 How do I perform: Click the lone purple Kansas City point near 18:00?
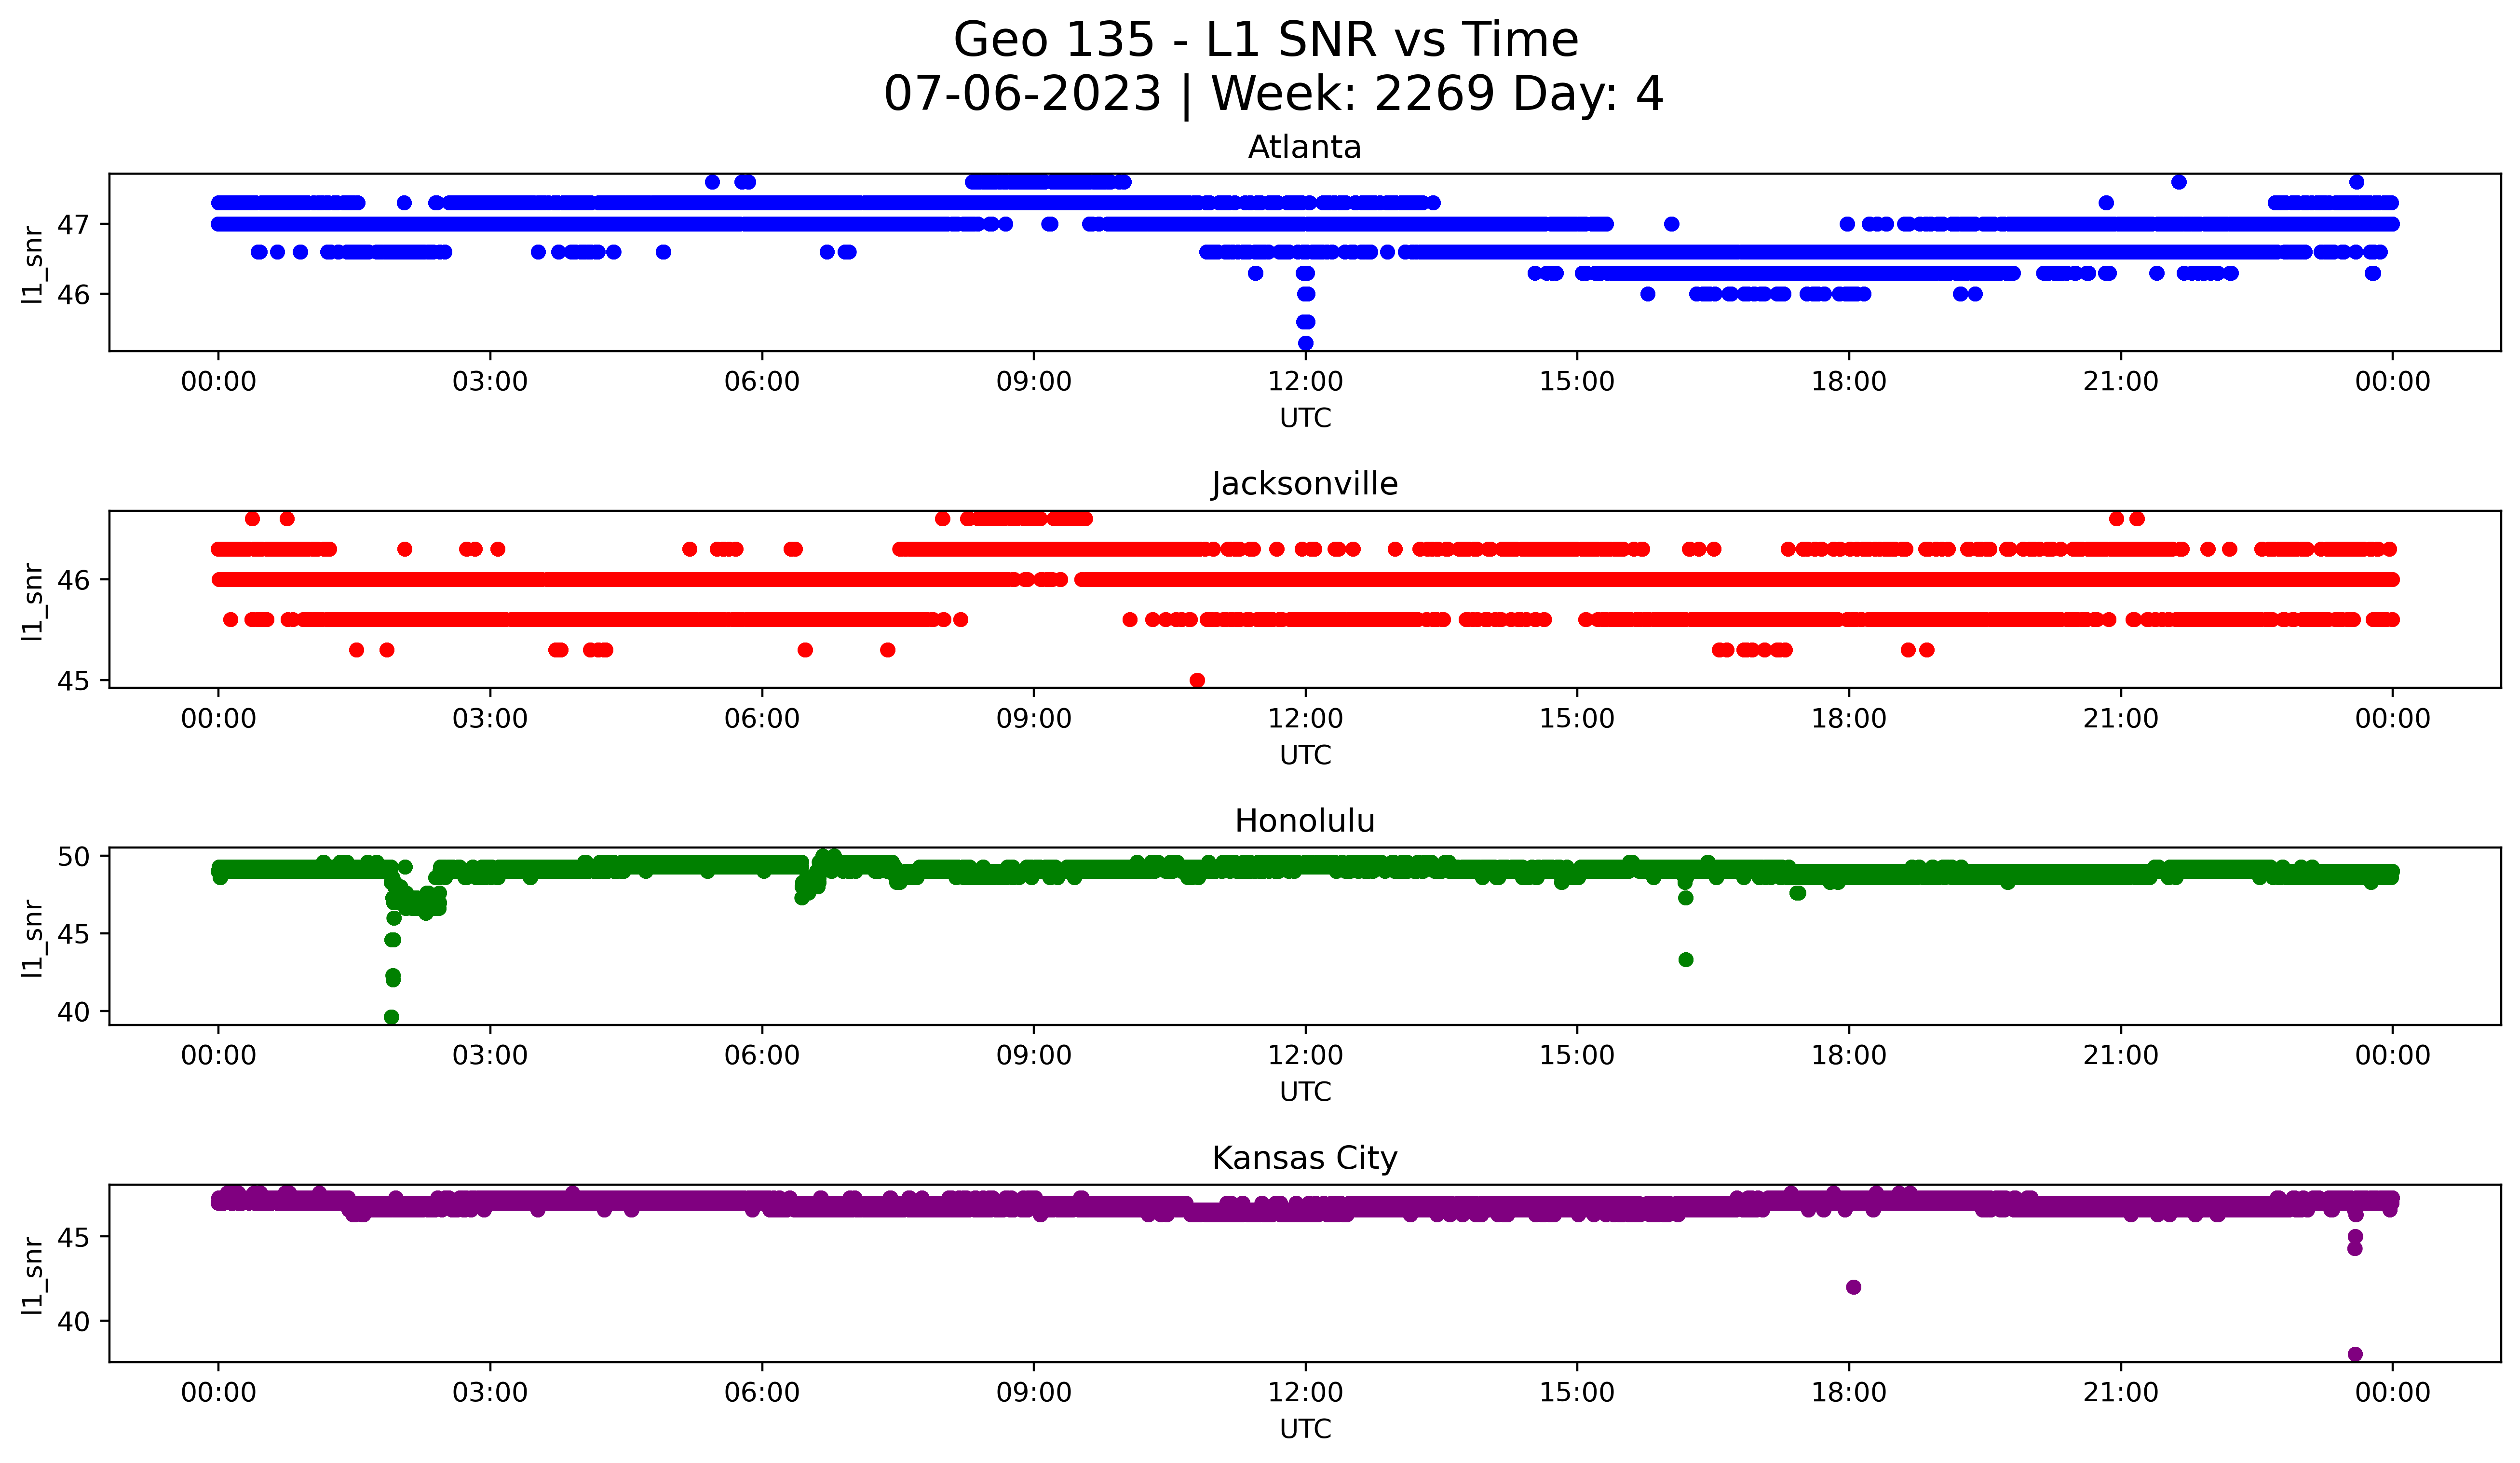pyautogui.click(x=1853, y=1287)
